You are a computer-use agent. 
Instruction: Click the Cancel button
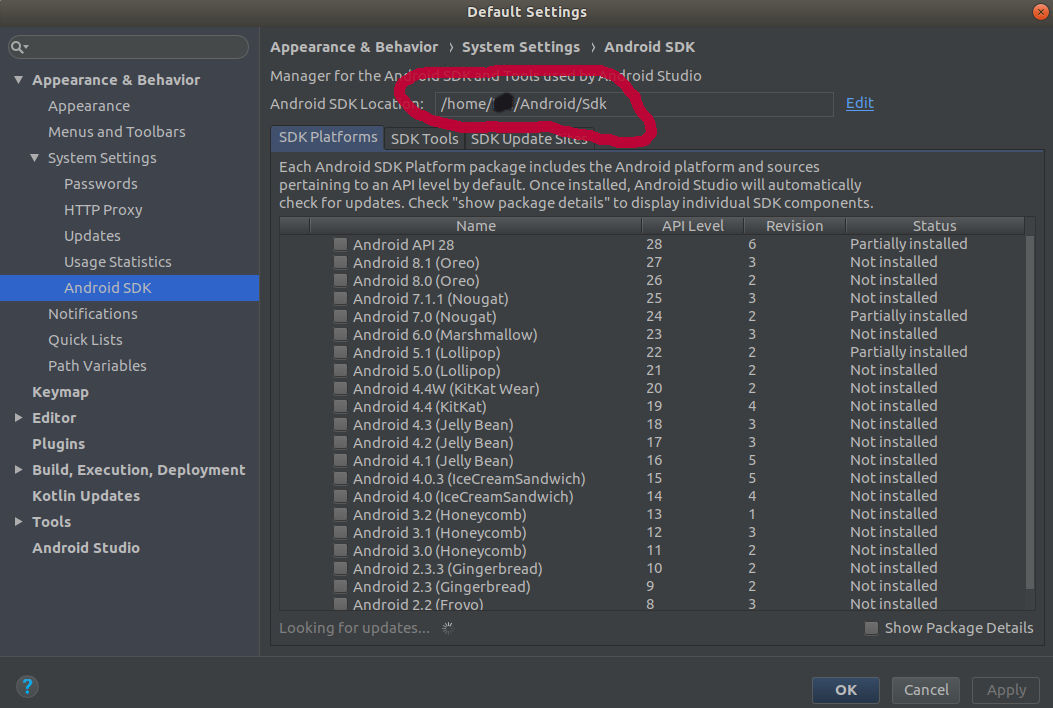(x=926, y=690)
